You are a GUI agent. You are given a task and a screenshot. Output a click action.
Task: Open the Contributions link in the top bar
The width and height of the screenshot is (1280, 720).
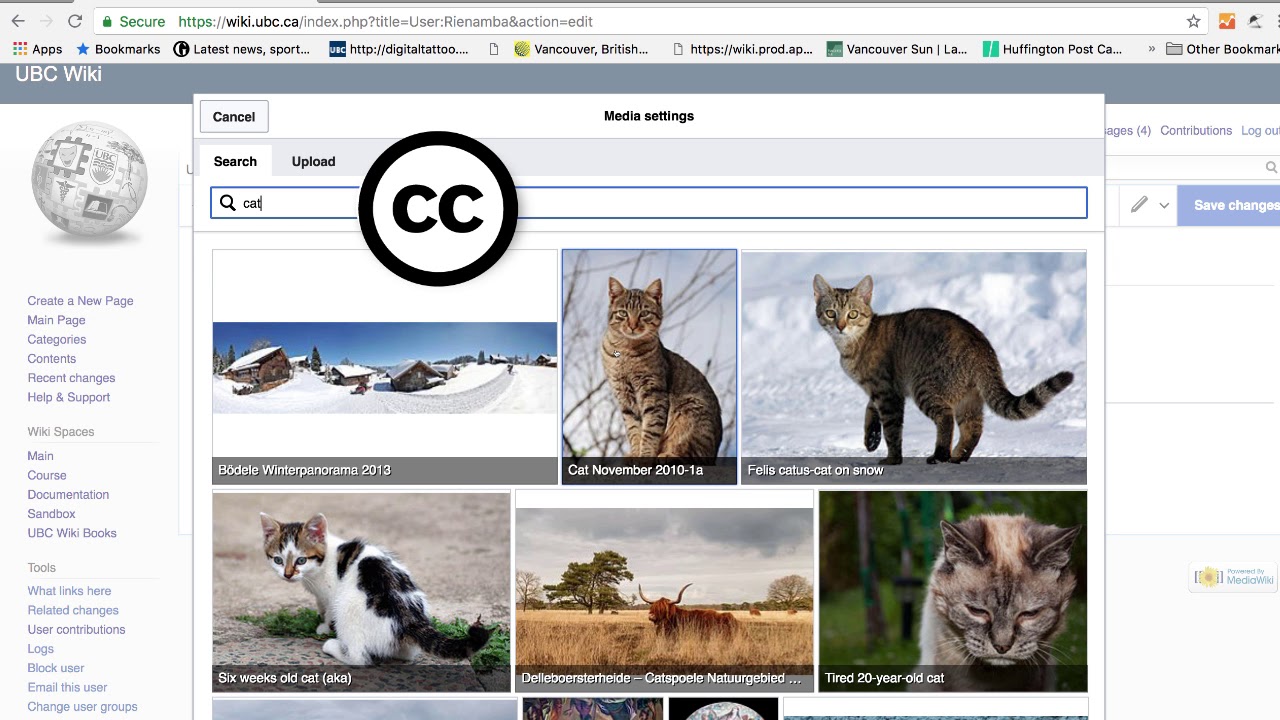click(1196, 131)
